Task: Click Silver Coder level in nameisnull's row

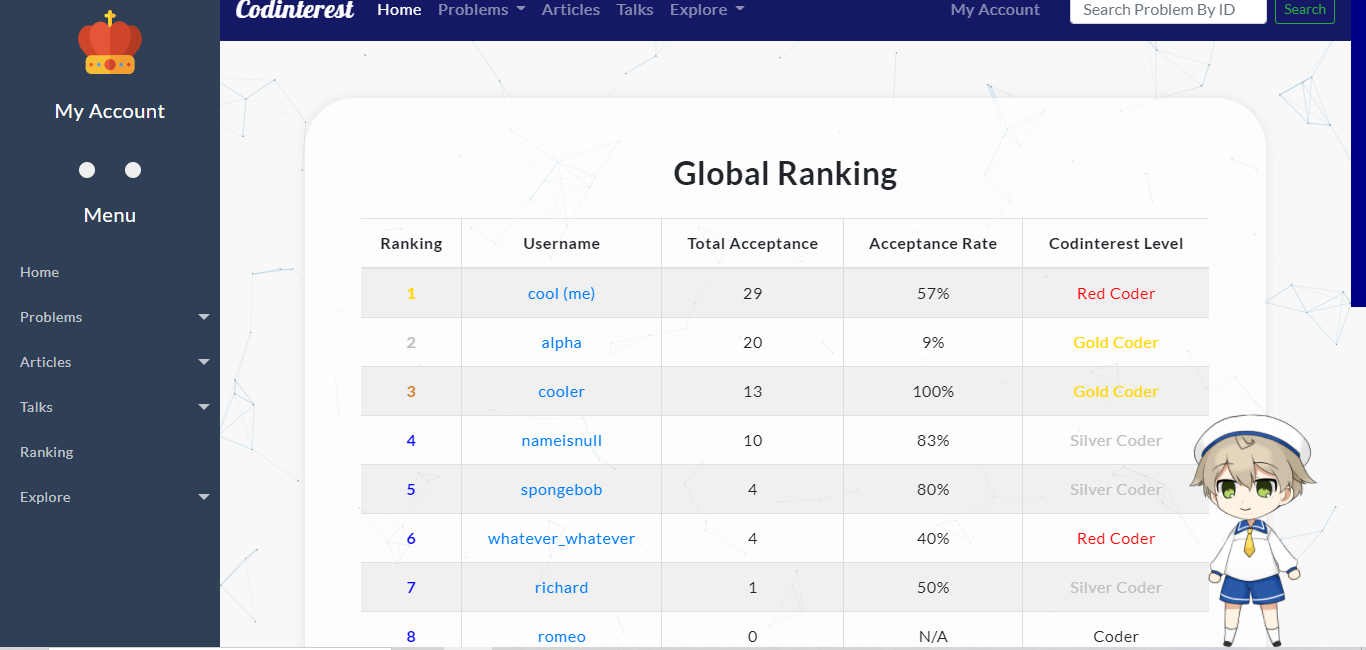Action: (x=1116, y=440)
